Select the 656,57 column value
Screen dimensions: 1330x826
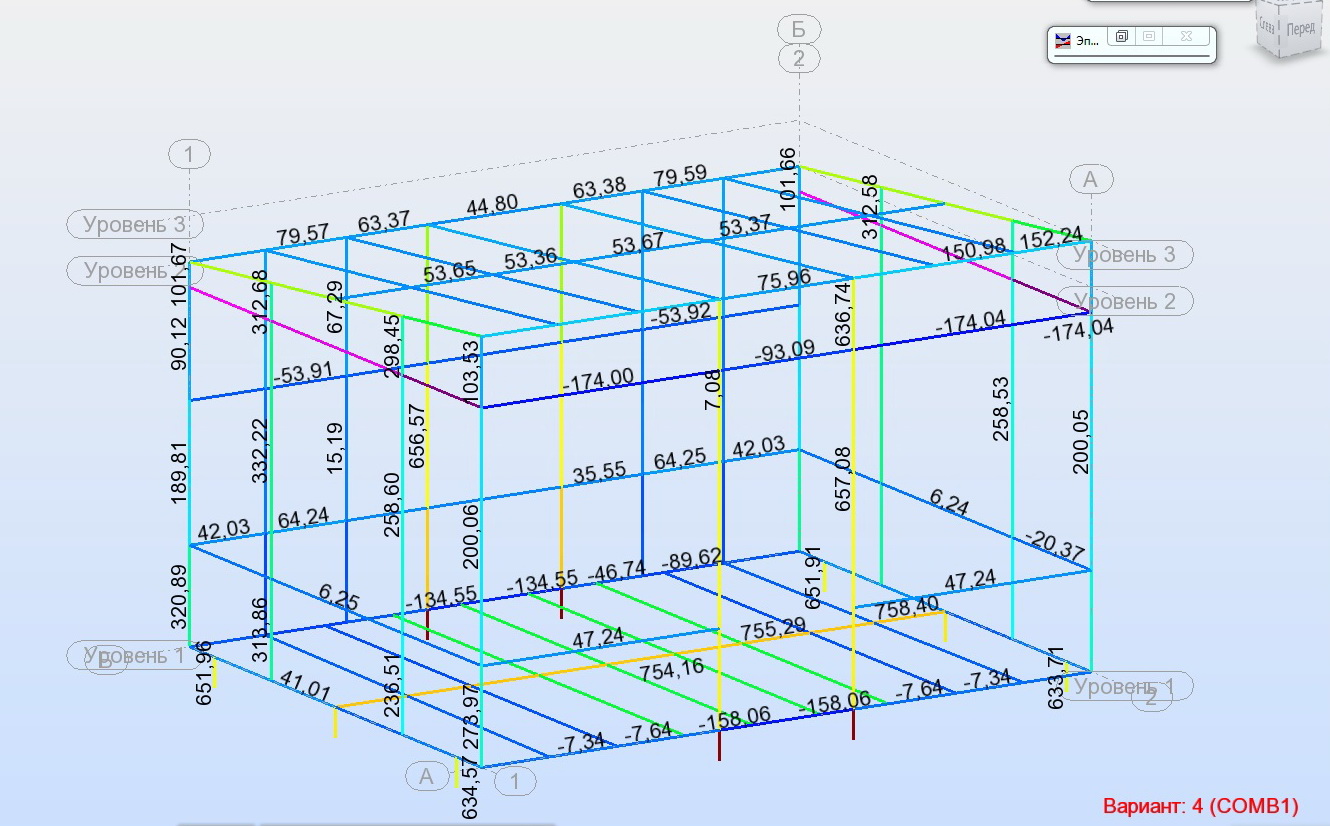(418, 436)
